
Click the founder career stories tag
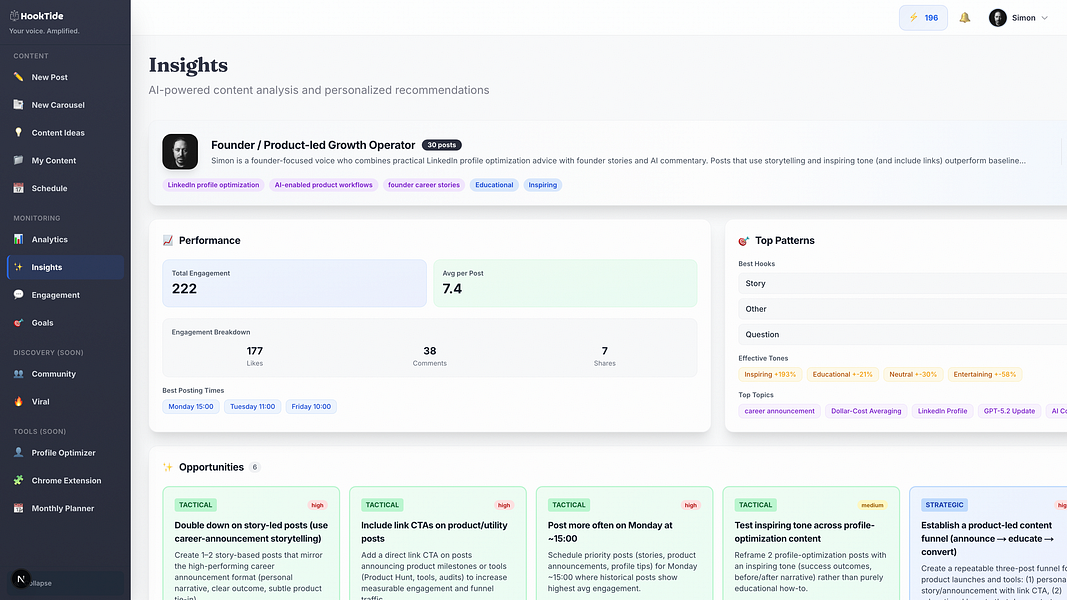(424, 185)
